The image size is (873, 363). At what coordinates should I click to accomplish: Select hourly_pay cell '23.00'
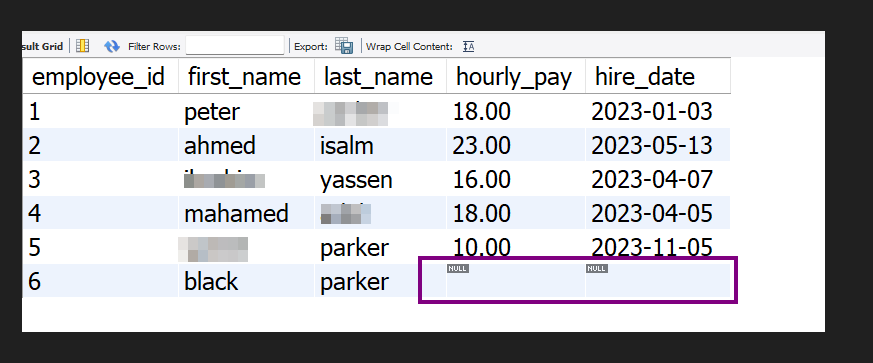click(516, 145)
